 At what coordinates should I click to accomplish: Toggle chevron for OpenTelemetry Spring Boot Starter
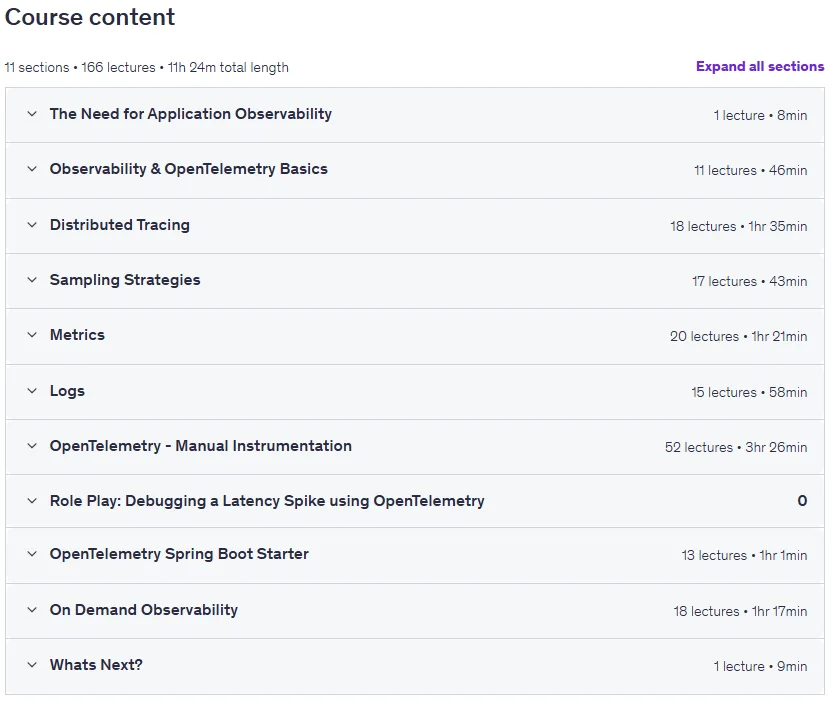coord(32,553)
